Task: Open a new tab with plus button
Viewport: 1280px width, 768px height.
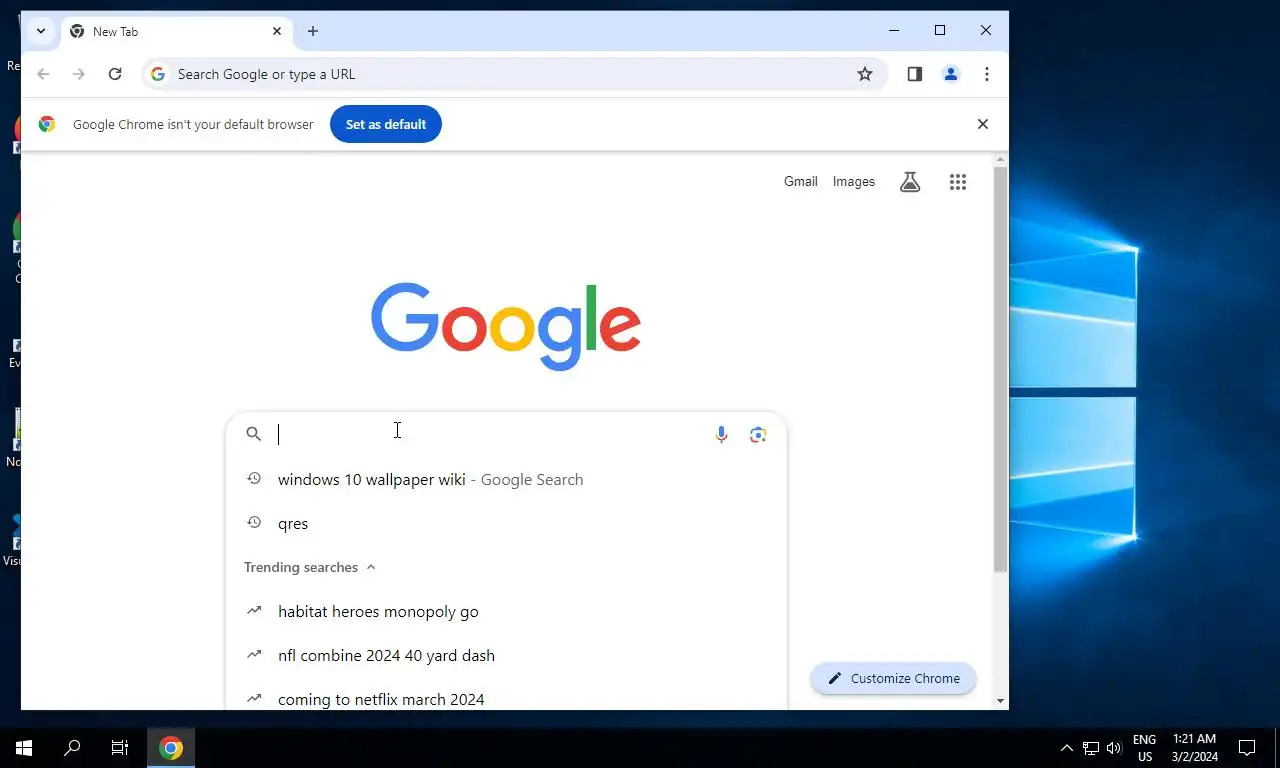Action: click(x=313, y=31)
